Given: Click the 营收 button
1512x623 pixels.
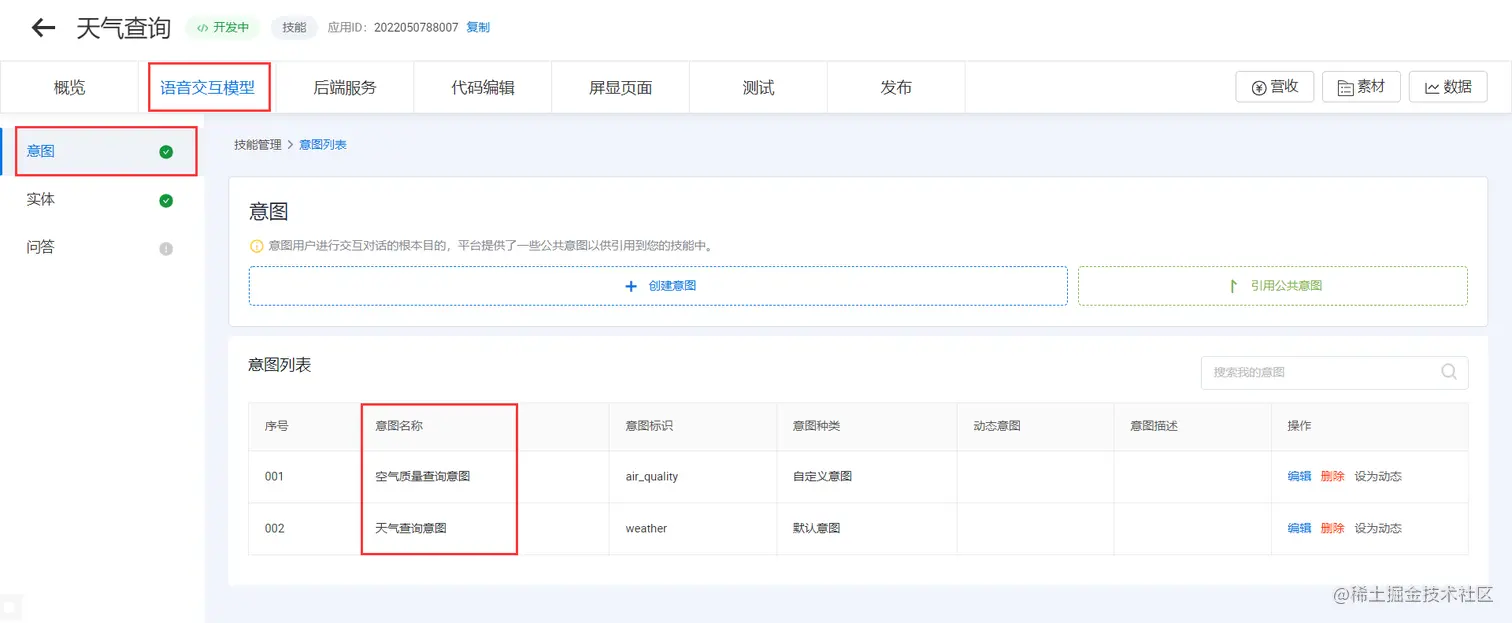Looking at the screenshot, I should point(1275,87).
